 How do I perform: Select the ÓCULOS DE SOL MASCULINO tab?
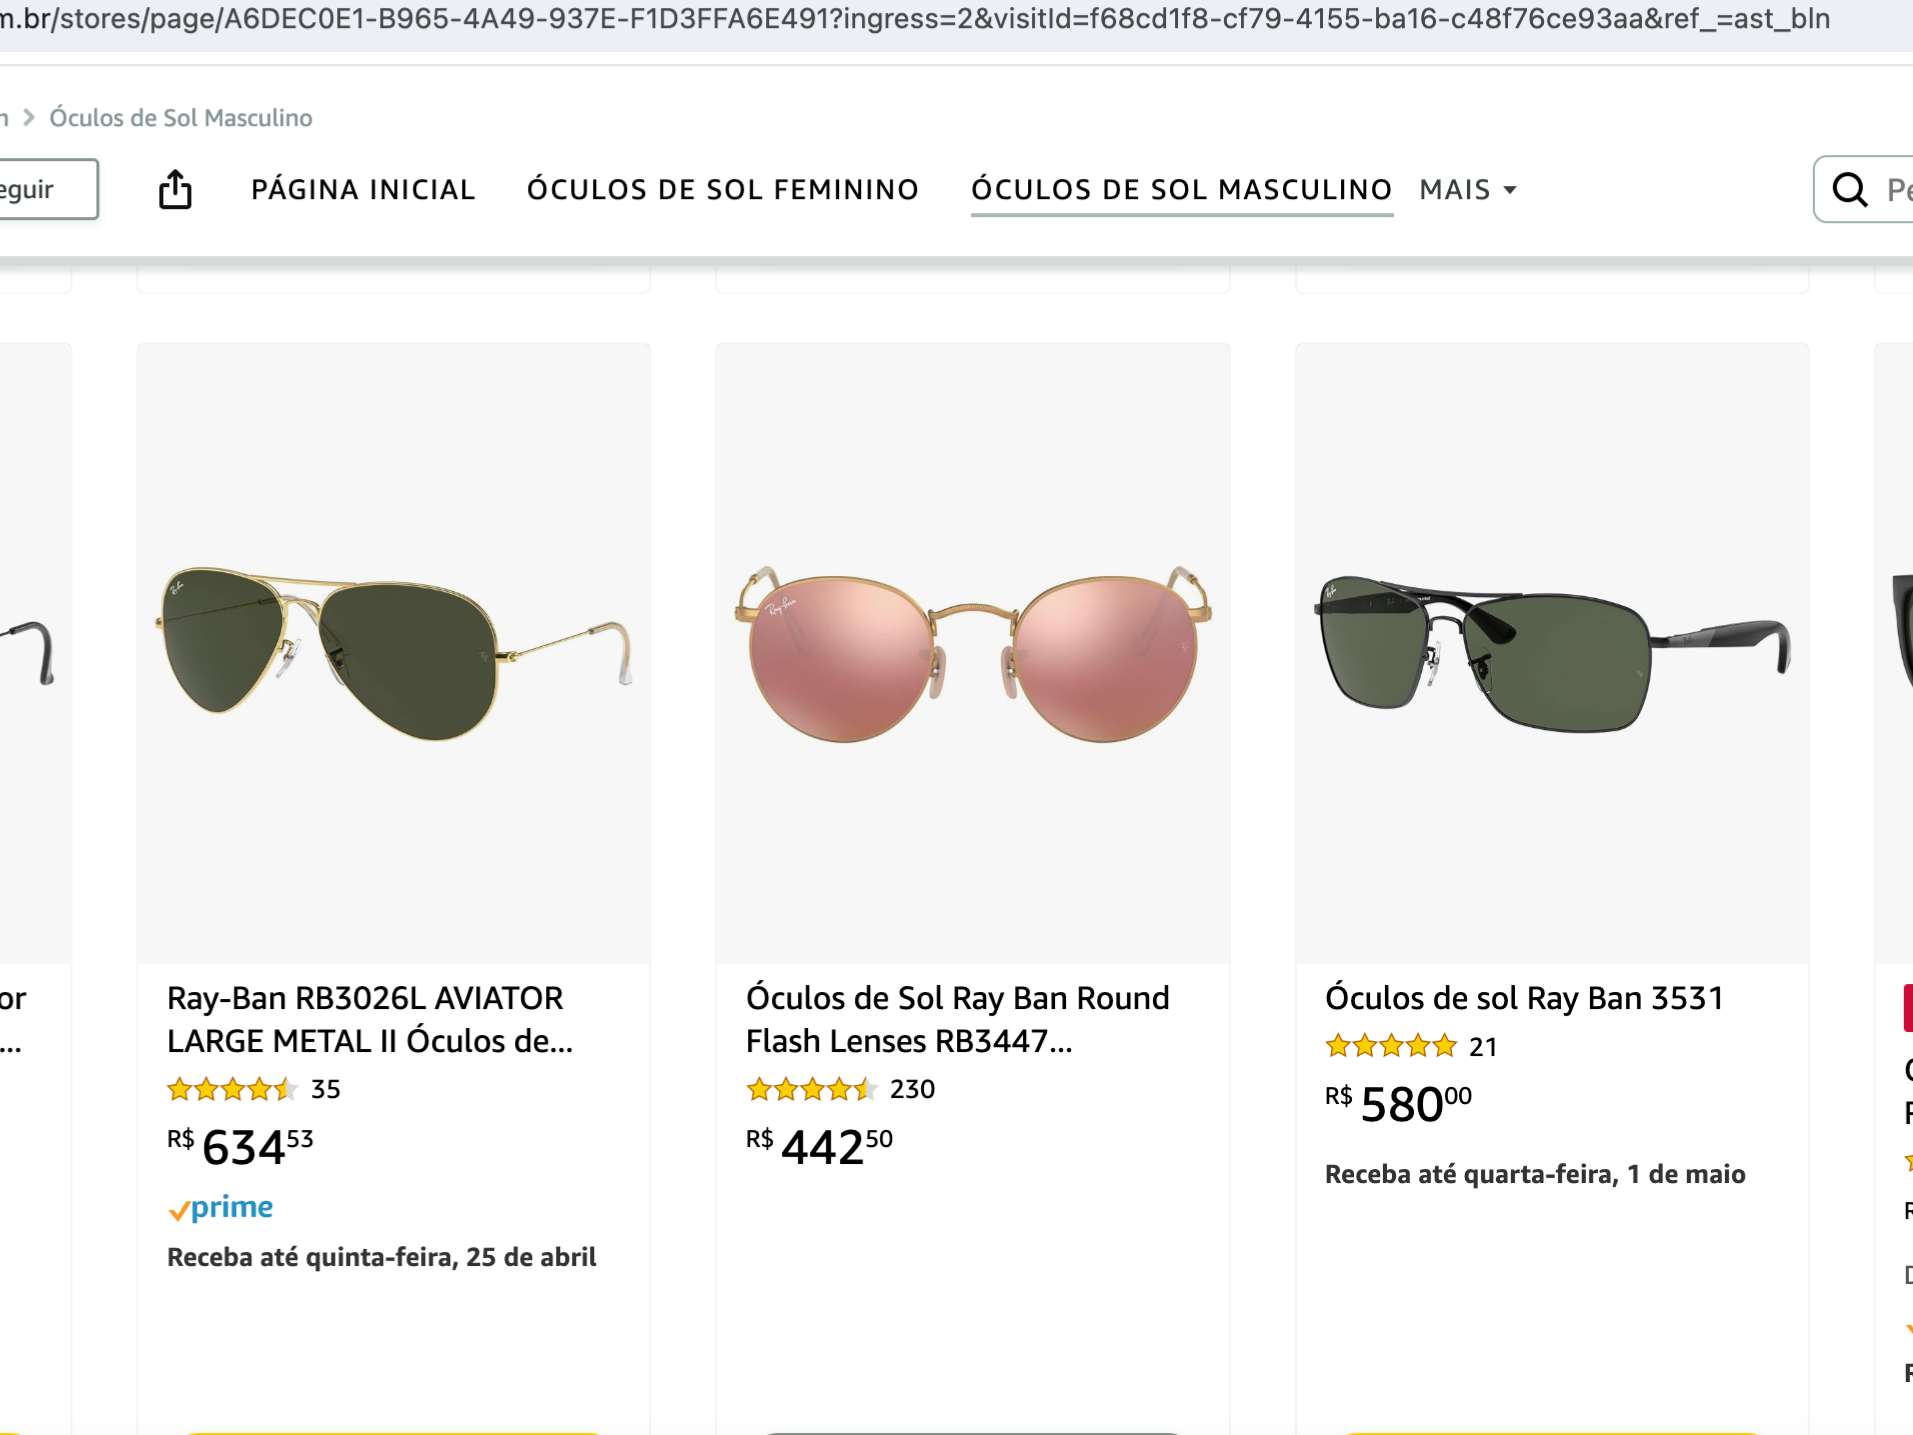coord(1182,189)
